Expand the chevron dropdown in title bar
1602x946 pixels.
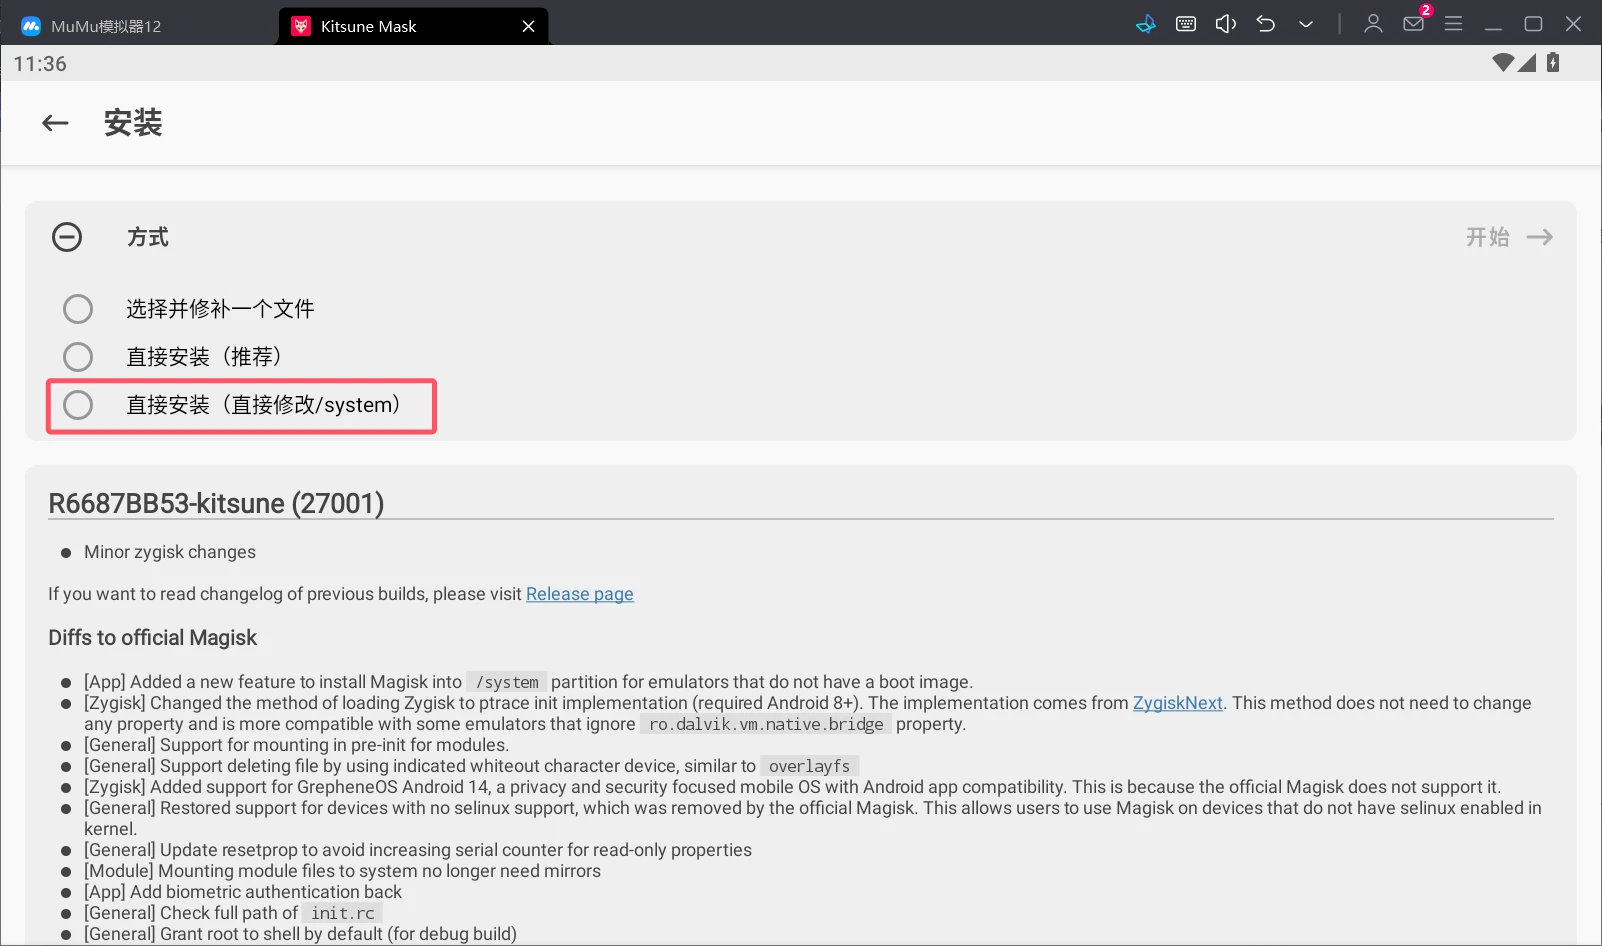pyautogui.click(x=1306, y=24)
